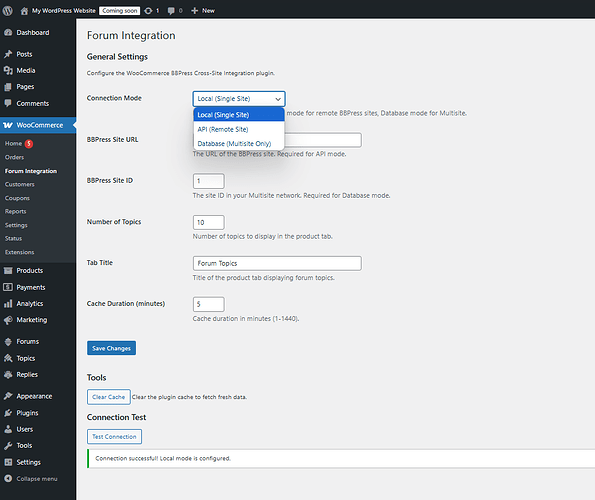Screen dimensions: 595x500
Task: Open the comments bubble icon in admin bar
Action: pos(171,11)
